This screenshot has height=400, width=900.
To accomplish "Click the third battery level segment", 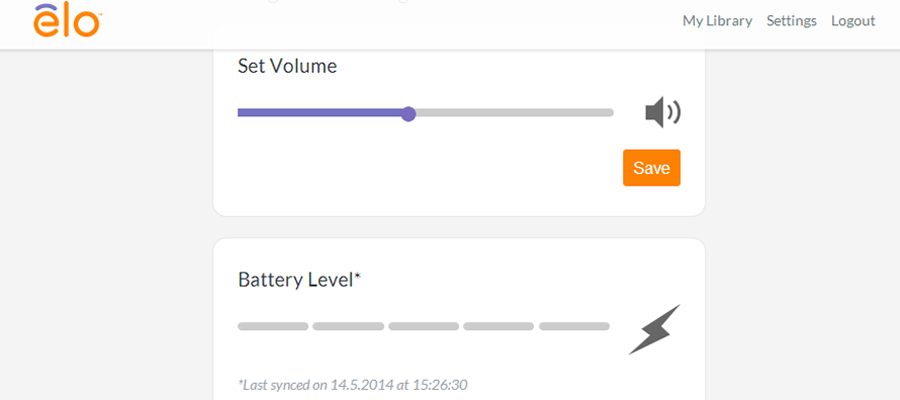I will (424, 327).
